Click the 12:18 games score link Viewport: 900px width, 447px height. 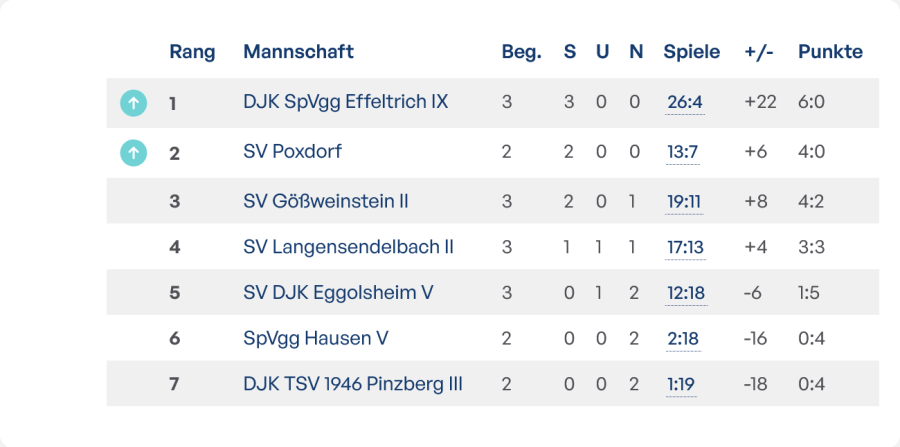[685, 293]
